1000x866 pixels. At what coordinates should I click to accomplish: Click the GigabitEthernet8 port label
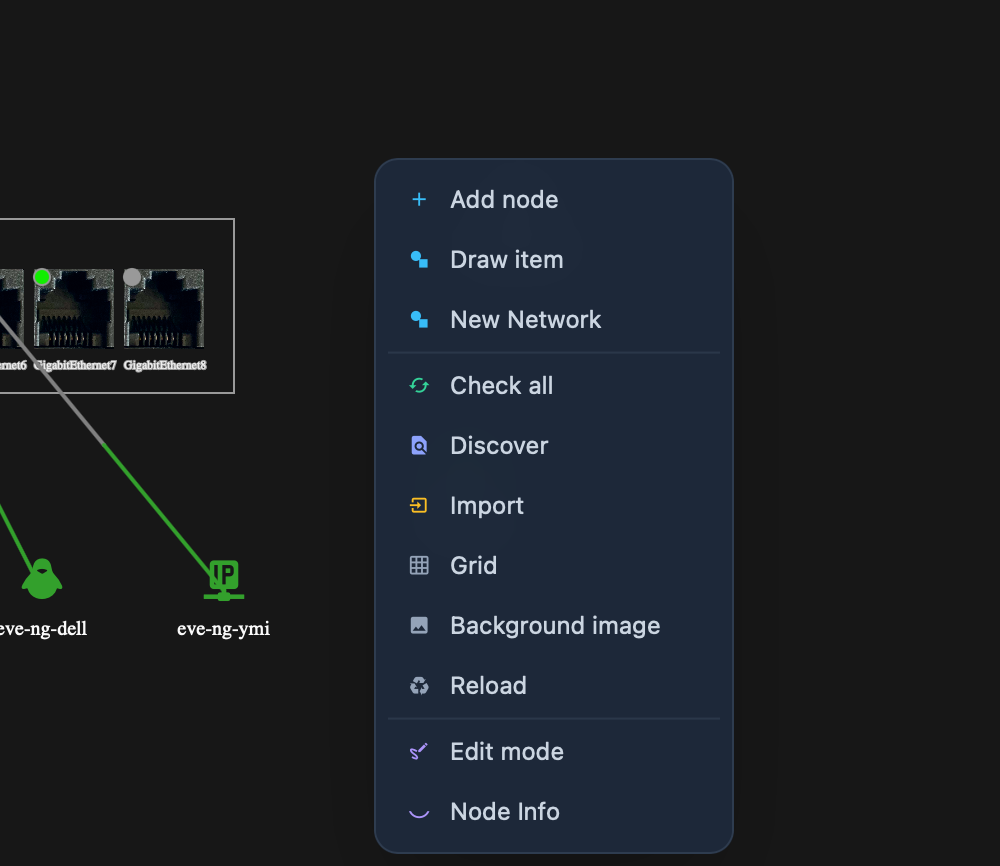coord(165,365)
